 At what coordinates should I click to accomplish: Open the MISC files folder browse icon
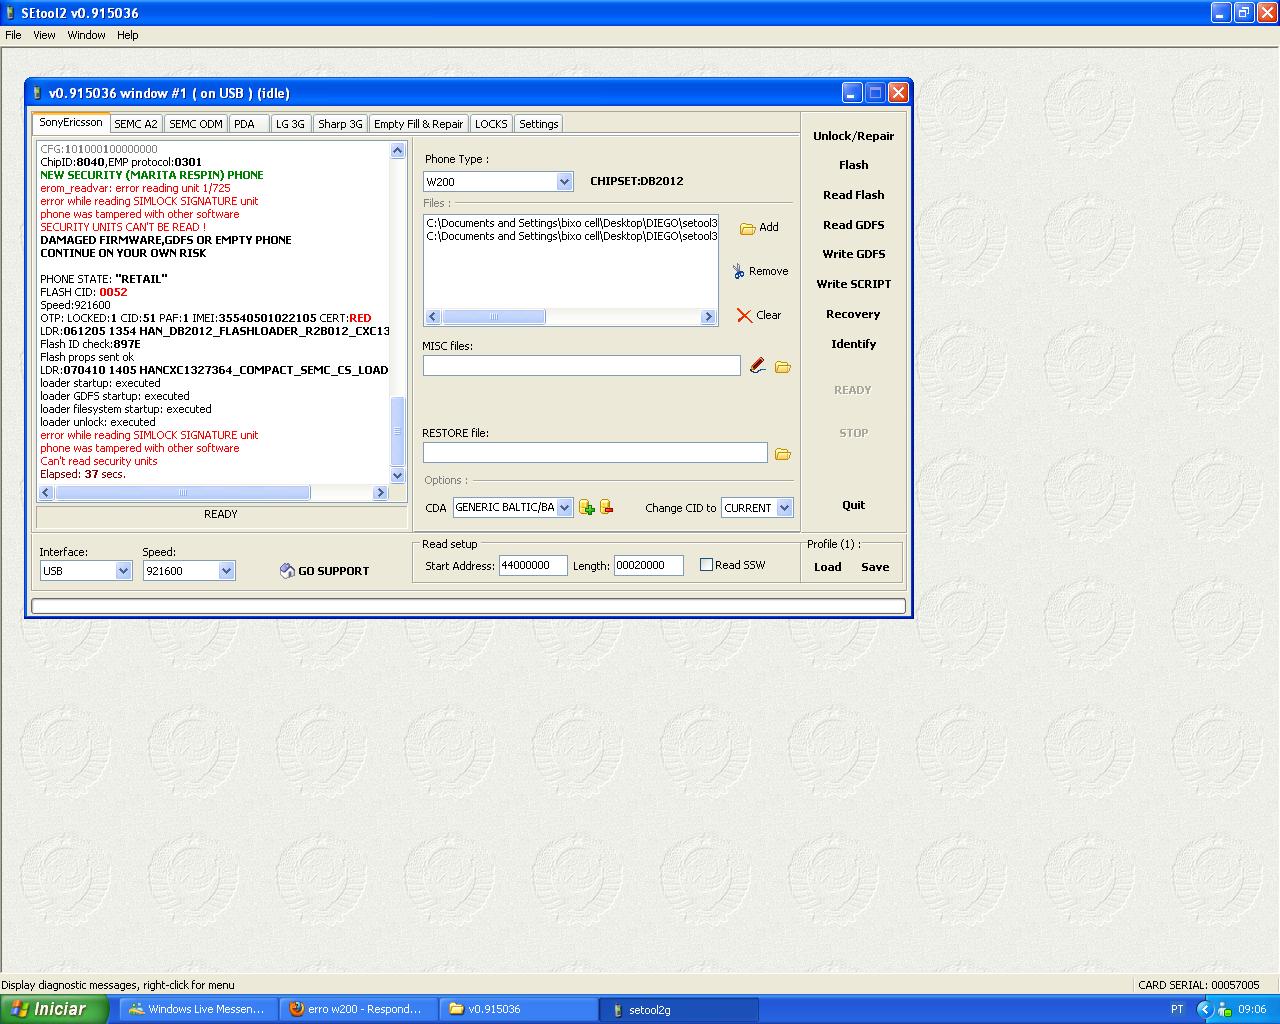click(783, 367)
